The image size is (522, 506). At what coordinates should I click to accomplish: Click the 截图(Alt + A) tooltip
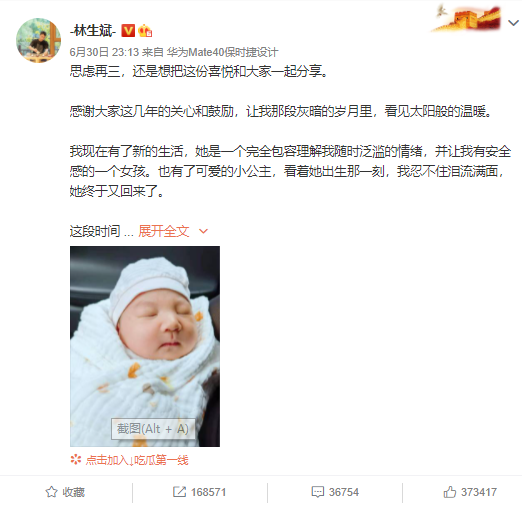(153, 429)
